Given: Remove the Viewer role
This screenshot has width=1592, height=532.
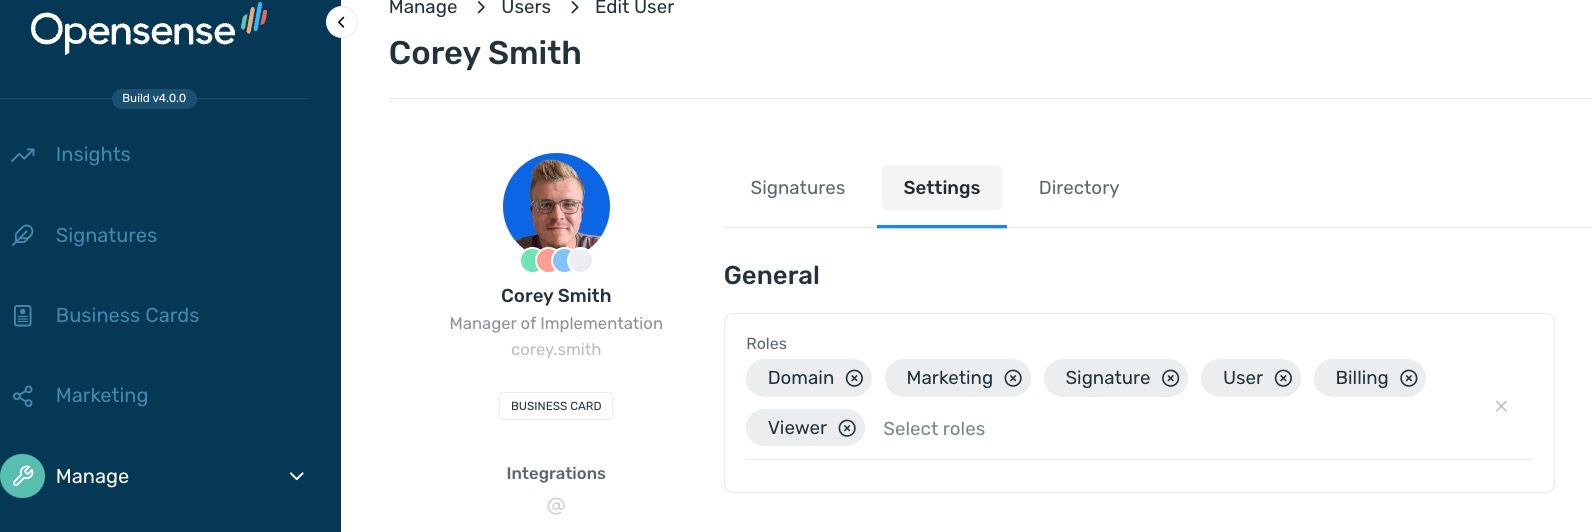Looking at the screenshot, I should click(x=847, y=428).
